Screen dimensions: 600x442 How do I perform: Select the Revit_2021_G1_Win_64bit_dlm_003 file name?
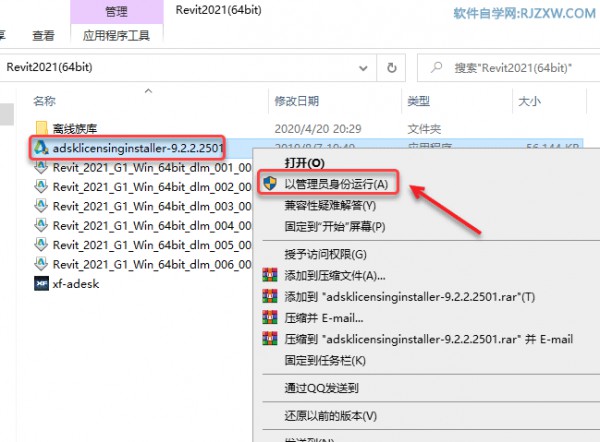(152, 206)
